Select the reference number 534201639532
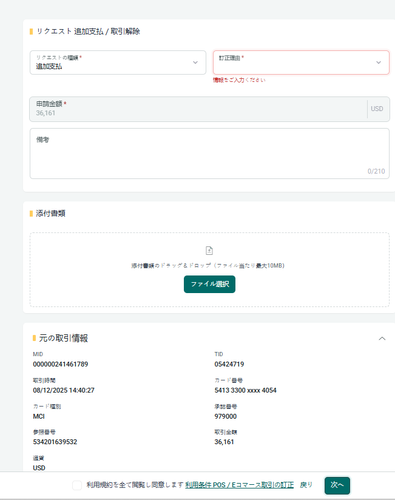This screenshot has height=500, width=395. [x=55, y=442]
